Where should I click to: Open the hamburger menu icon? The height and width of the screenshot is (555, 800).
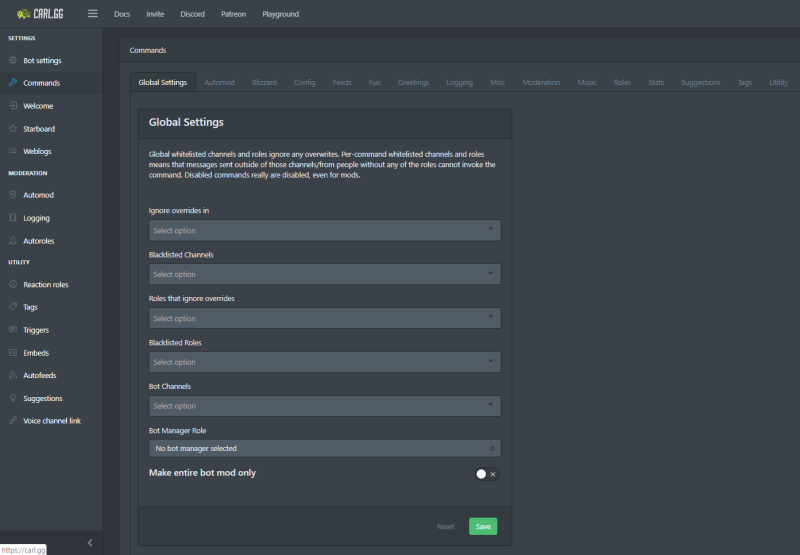(x=93, y=14)
